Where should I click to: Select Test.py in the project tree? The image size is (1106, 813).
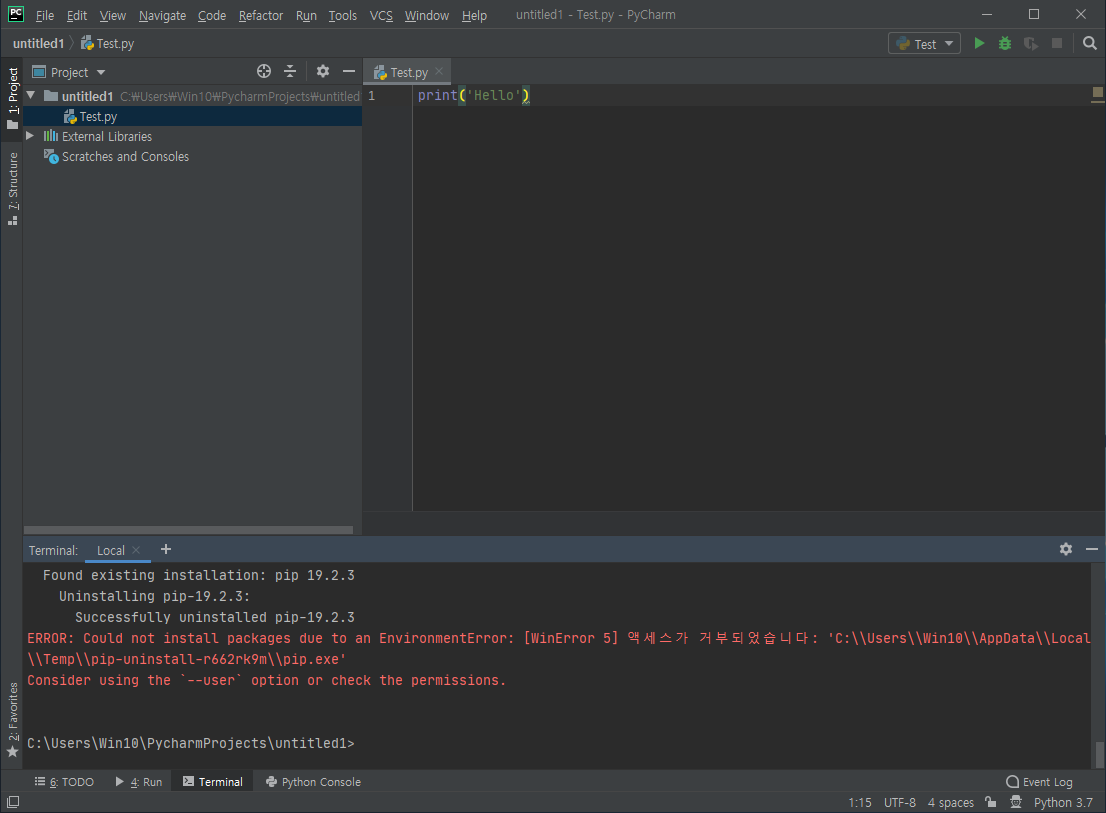click(193, 116)
